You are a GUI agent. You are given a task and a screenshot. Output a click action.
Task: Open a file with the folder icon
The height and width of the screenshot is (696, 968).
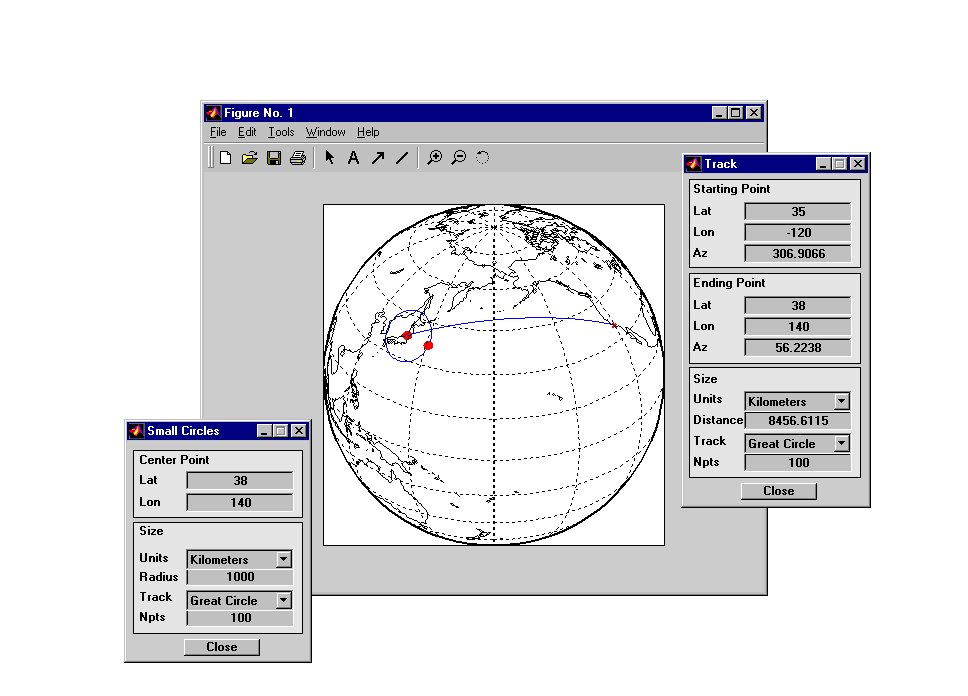(x=249, y=158)
